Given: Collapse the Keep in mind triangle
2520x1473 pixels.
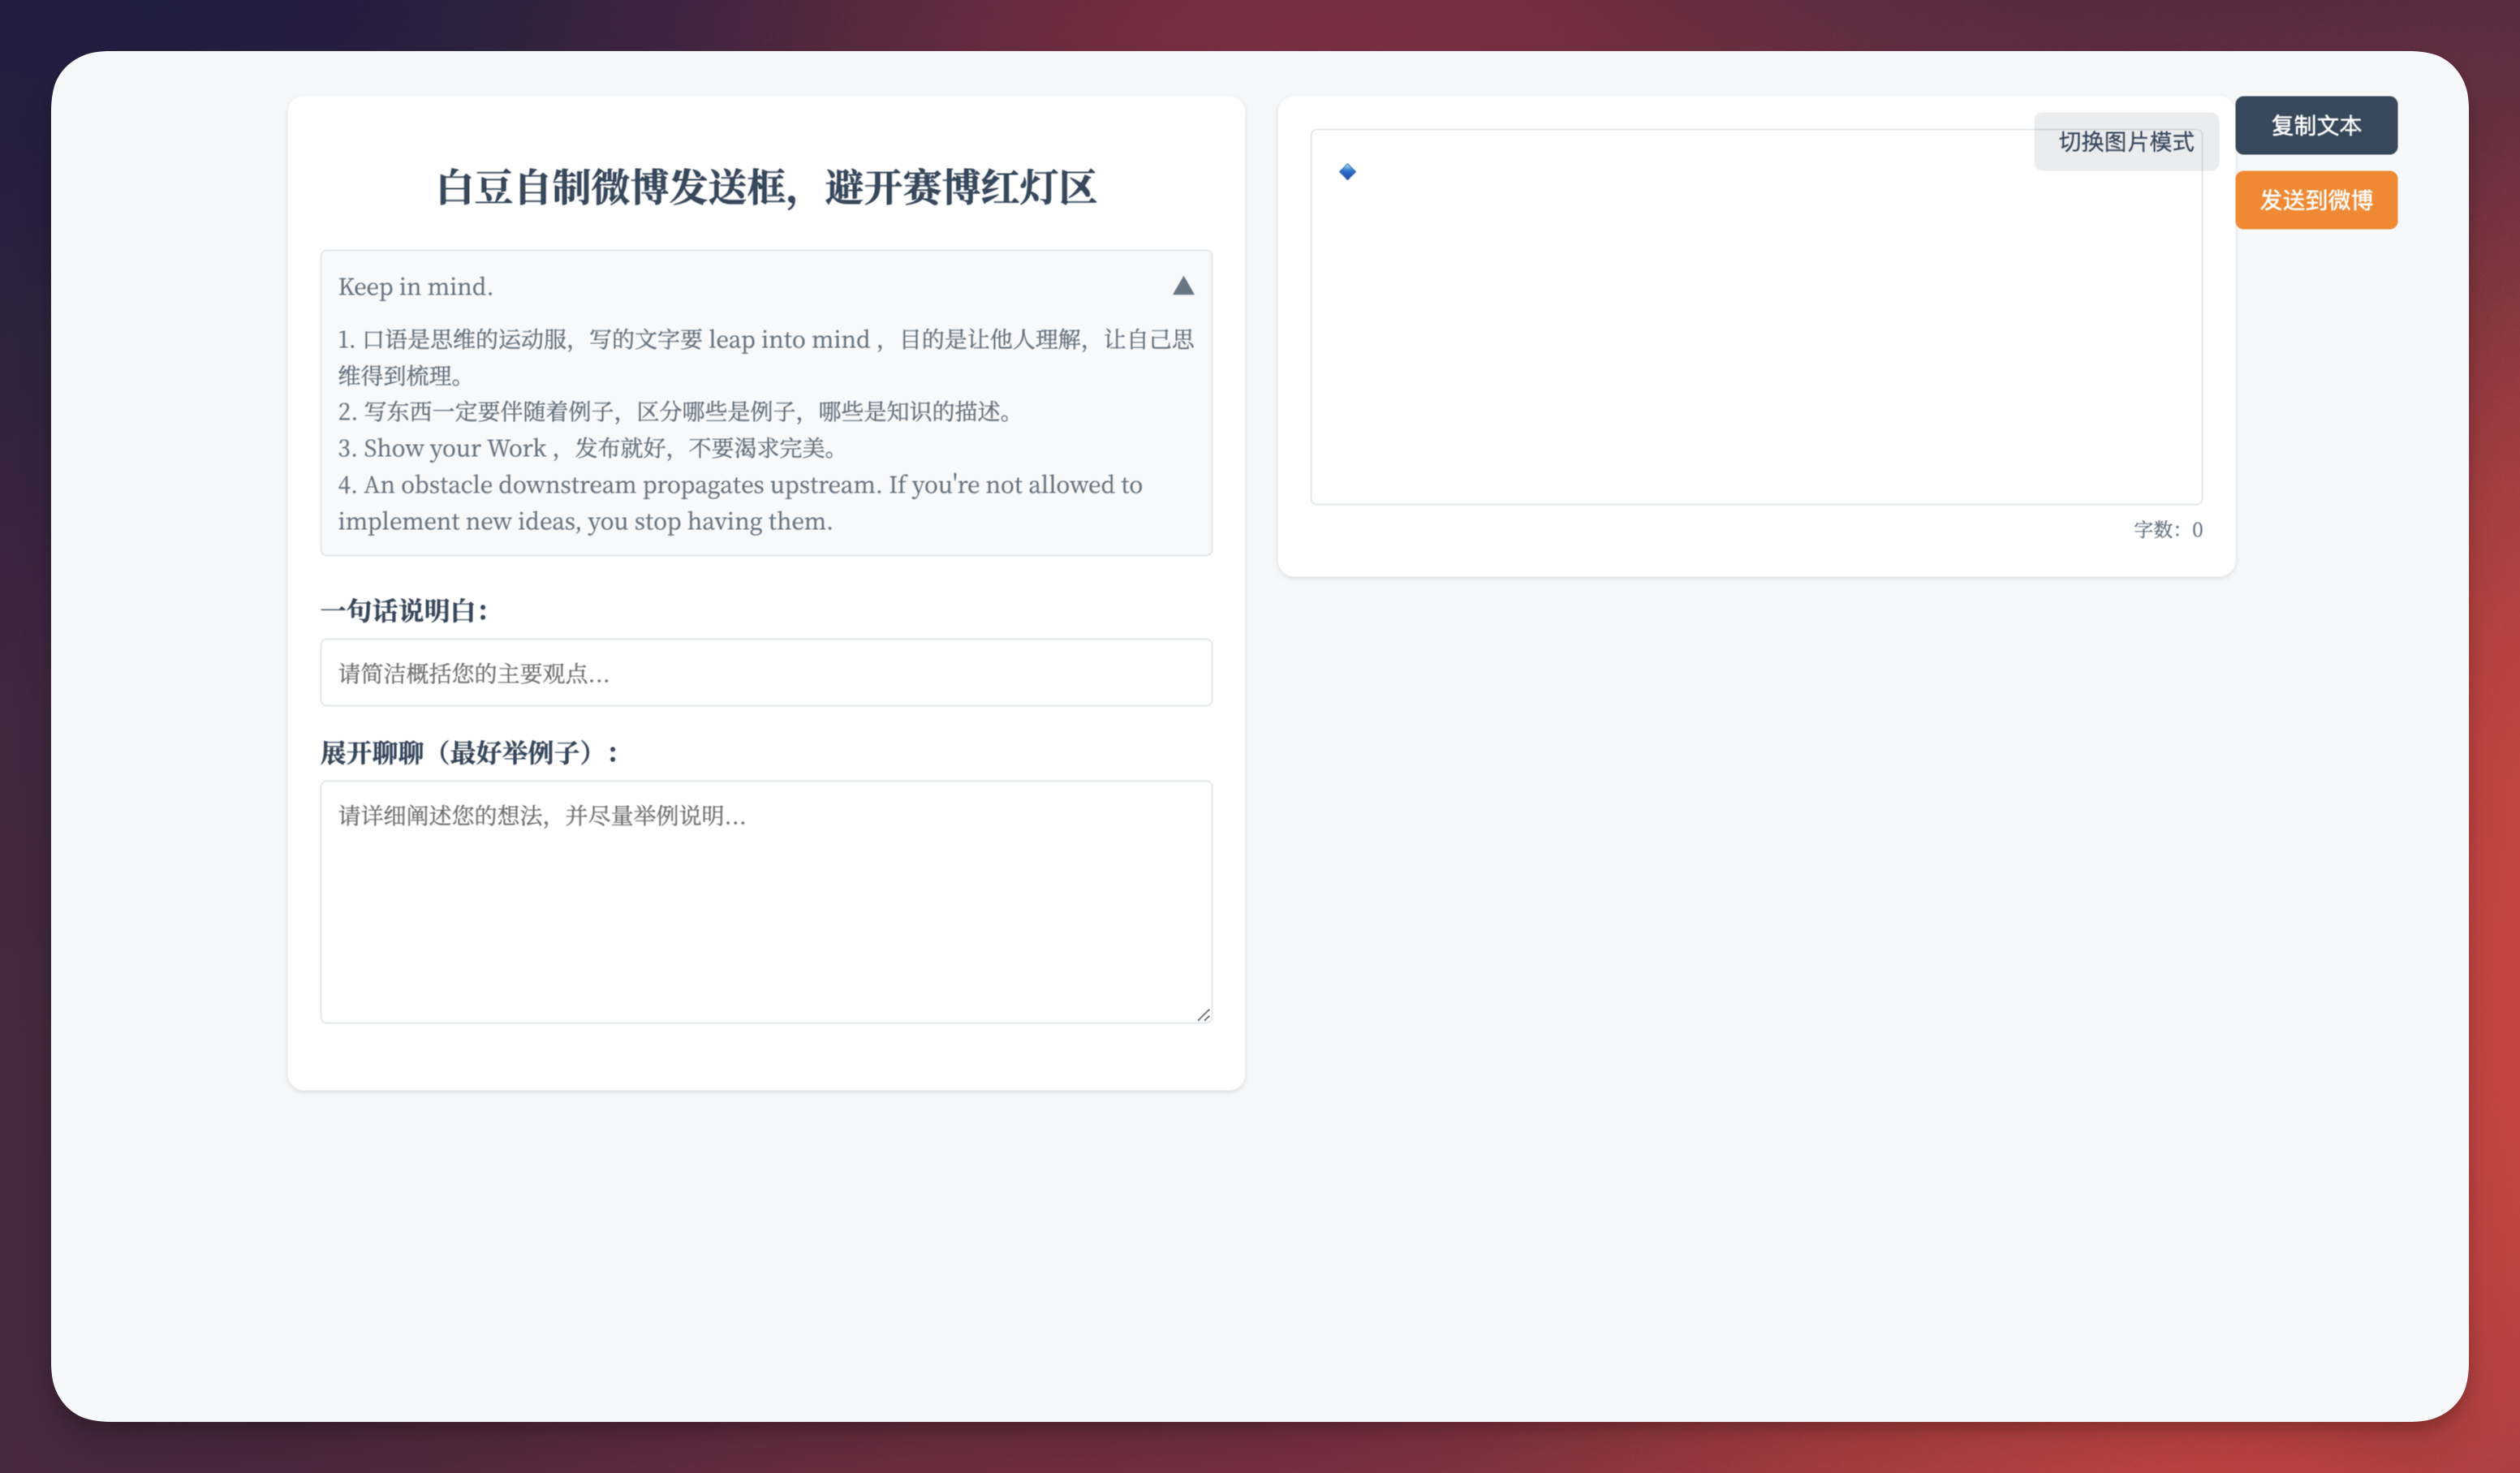Looking at the screenshot, I should (1183, 287).
